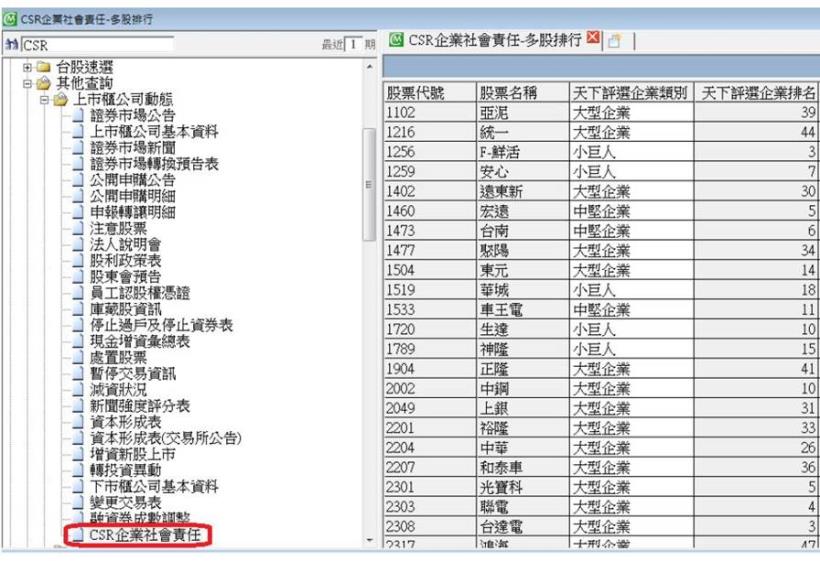
Task: Open 法人說明會 item
Action: point(126,245)
